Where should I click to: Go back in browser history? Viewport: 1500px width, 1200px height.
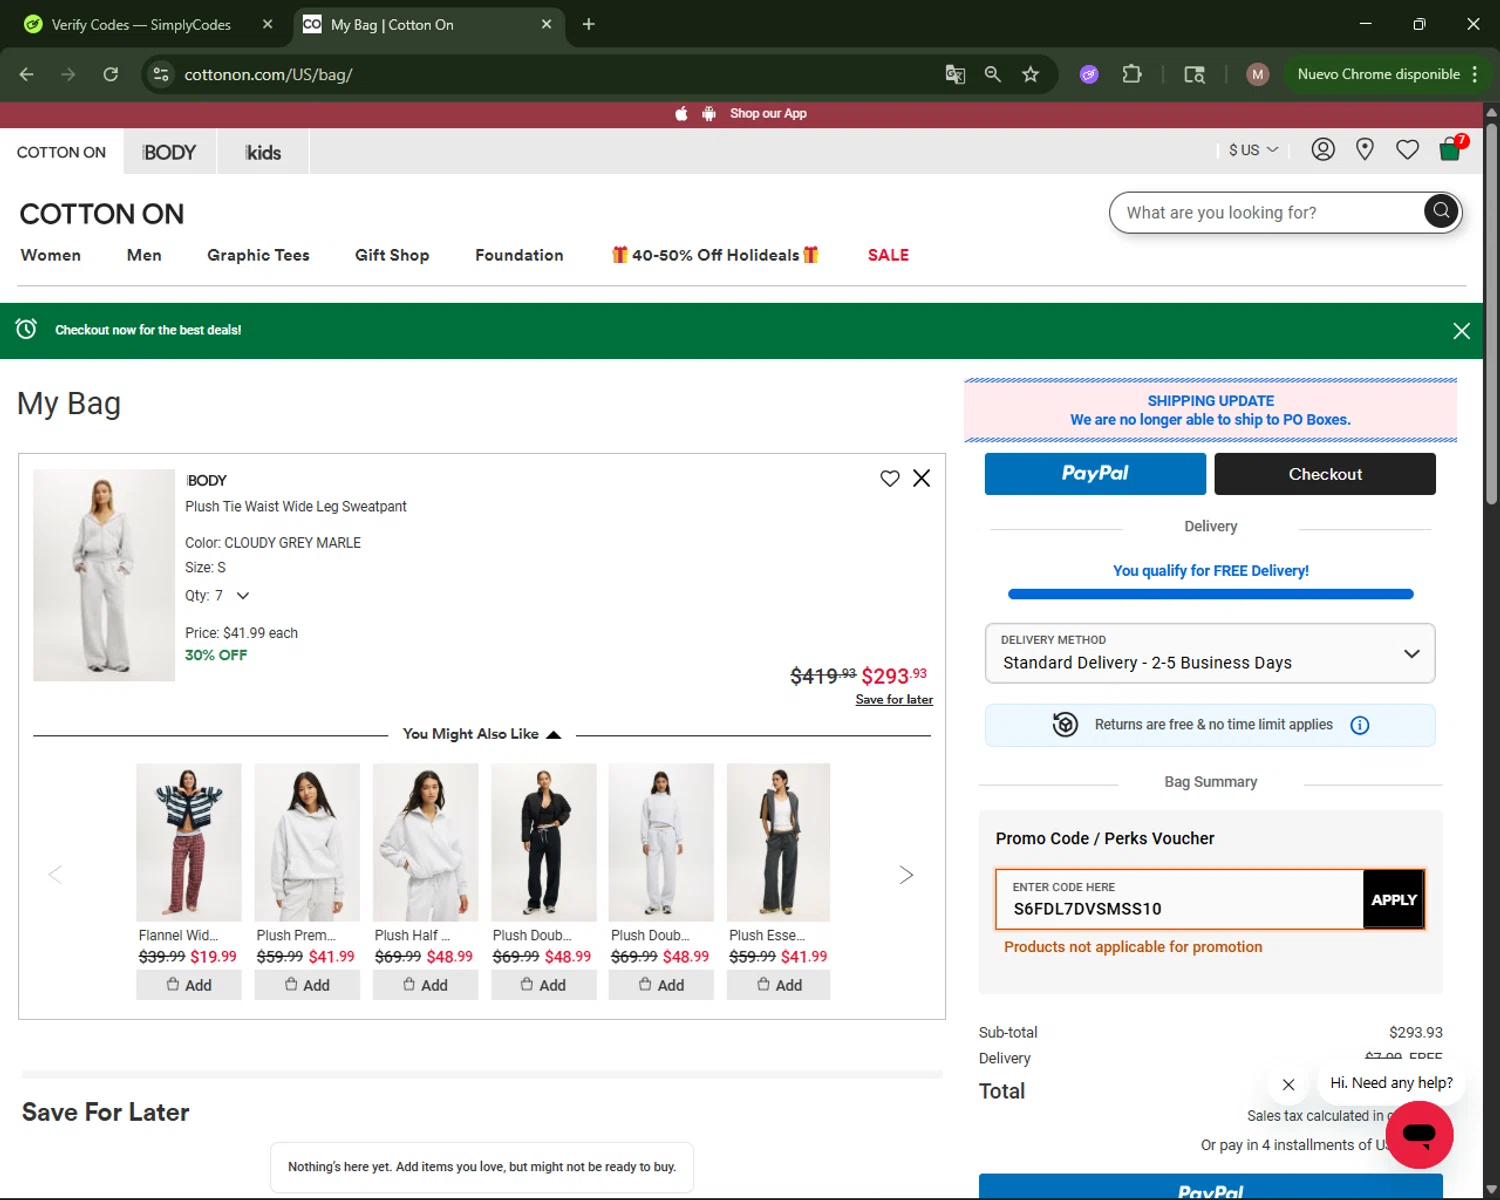click(27, 74)
